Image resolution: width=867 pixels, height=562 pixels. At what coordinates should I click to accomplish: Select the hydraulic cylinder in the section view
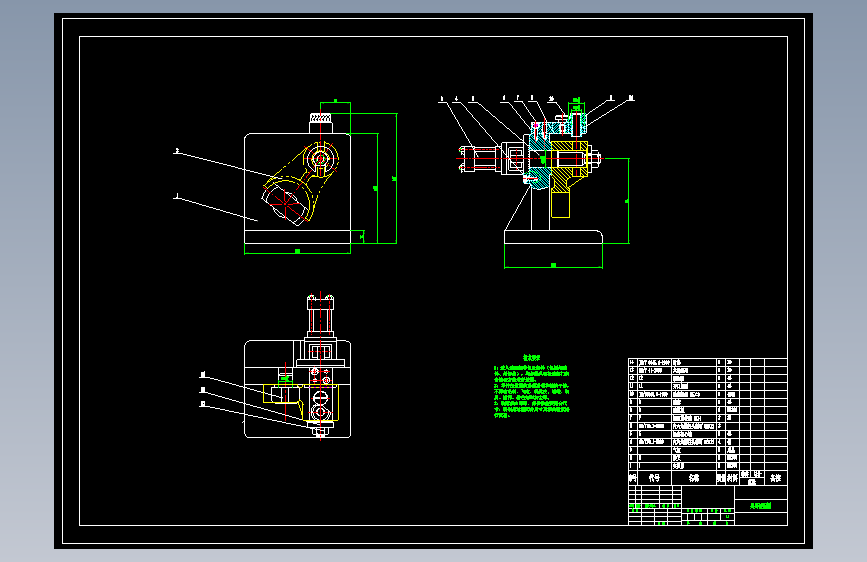coord(480,159)
